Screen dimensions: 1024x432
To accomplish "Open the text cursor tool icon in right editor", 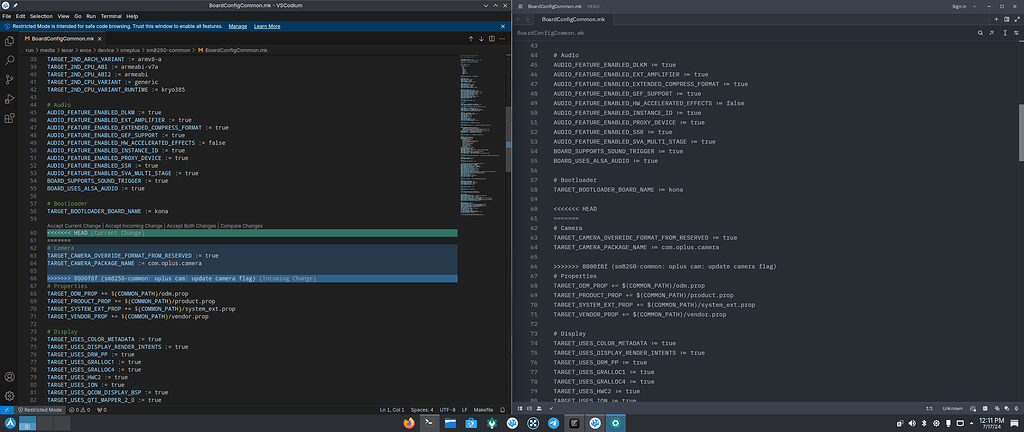I will [x=1005, y=32].
